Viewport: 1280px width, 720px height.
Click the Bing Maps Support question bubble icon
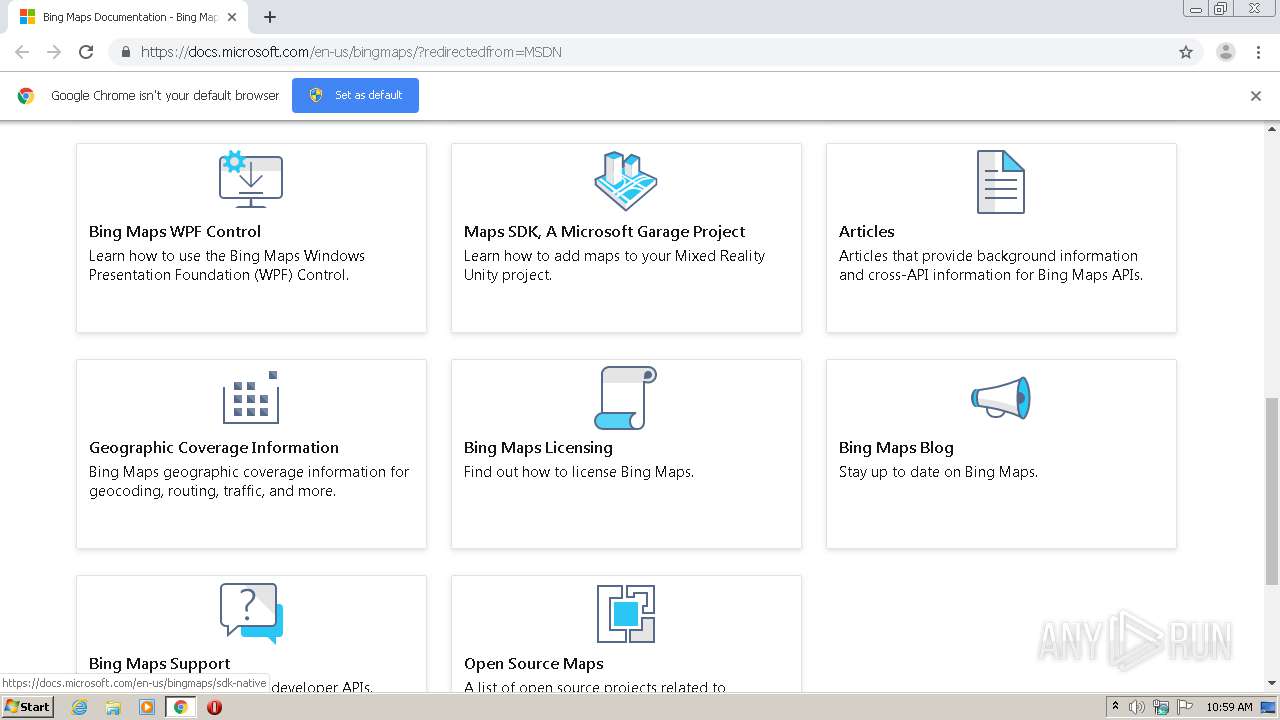click(251, 613)
